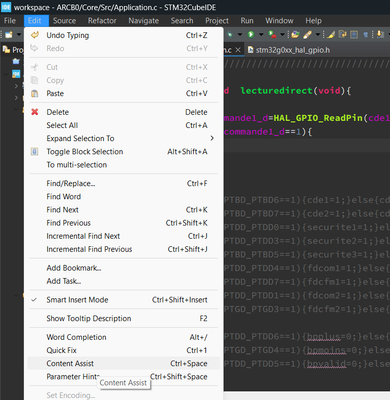Click the STM32CubeIDE title bar logo
This screenshot has height=400, width=390.
(x=6, y=7)
